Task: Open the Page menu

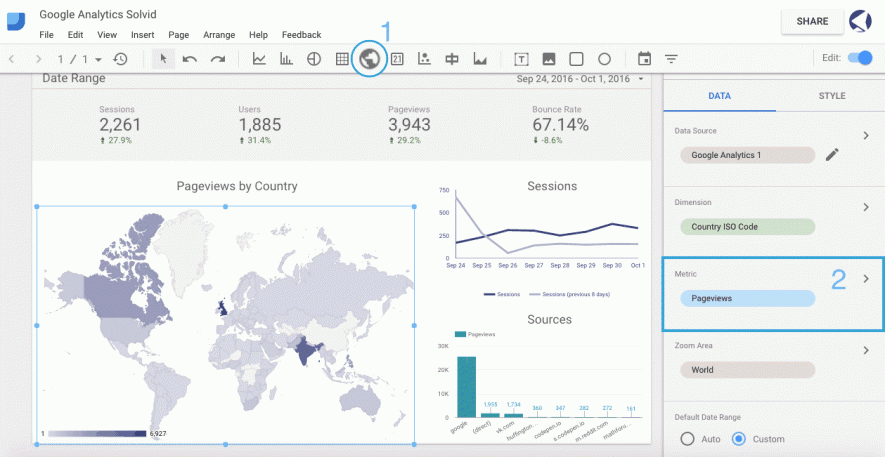Action: tap(178, 35)
